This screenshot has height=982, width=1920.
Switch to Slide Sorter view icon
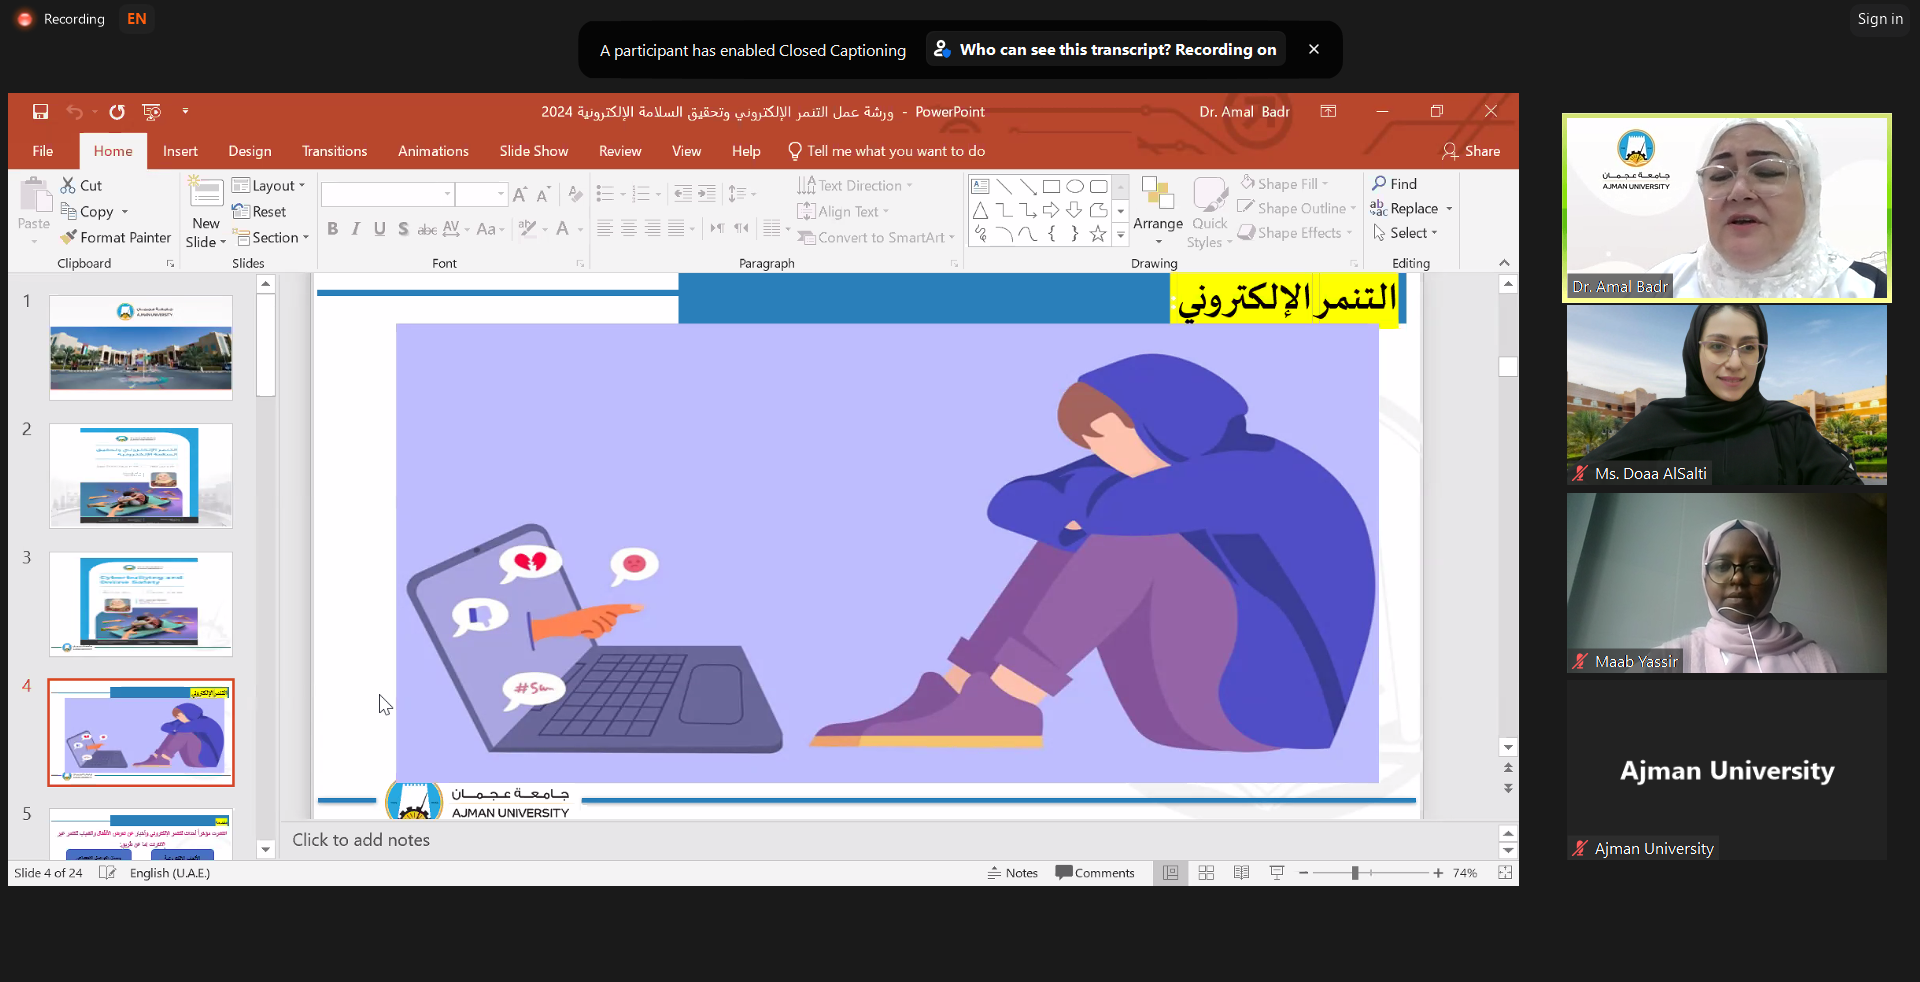point(1206,873)
